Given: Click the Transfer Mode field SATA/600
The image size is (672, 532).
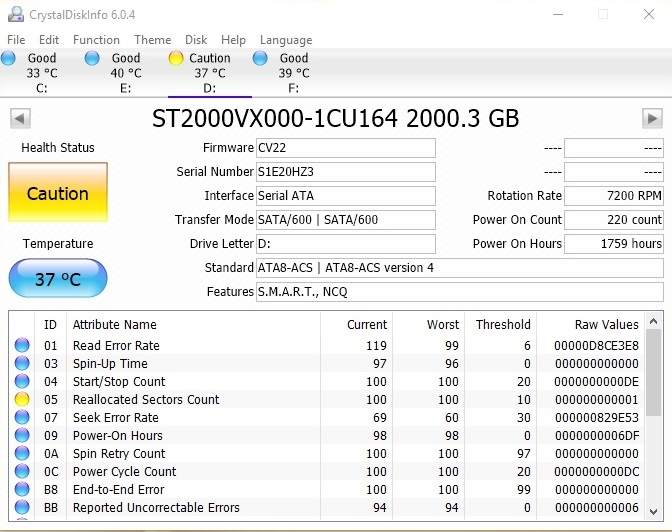Looking at the screenshot, I should pos(345,220).
